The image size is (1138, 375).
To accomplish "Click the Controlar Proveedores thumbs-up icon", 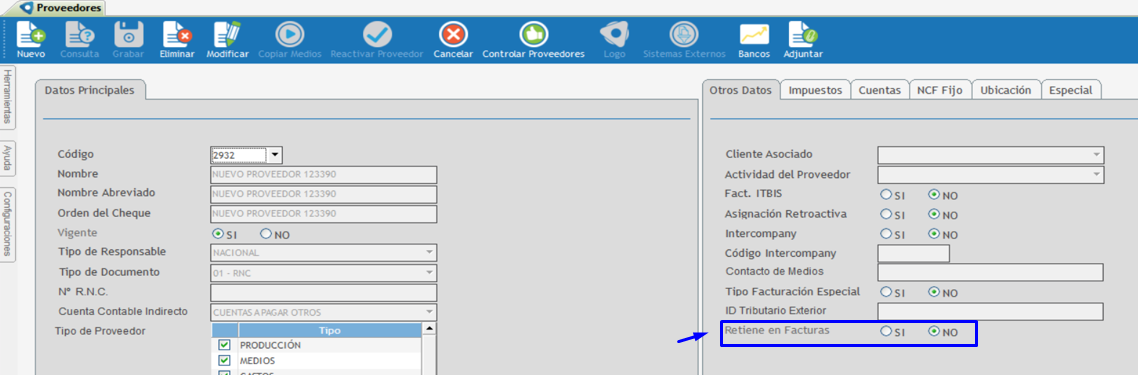I will tap(533, 34).
